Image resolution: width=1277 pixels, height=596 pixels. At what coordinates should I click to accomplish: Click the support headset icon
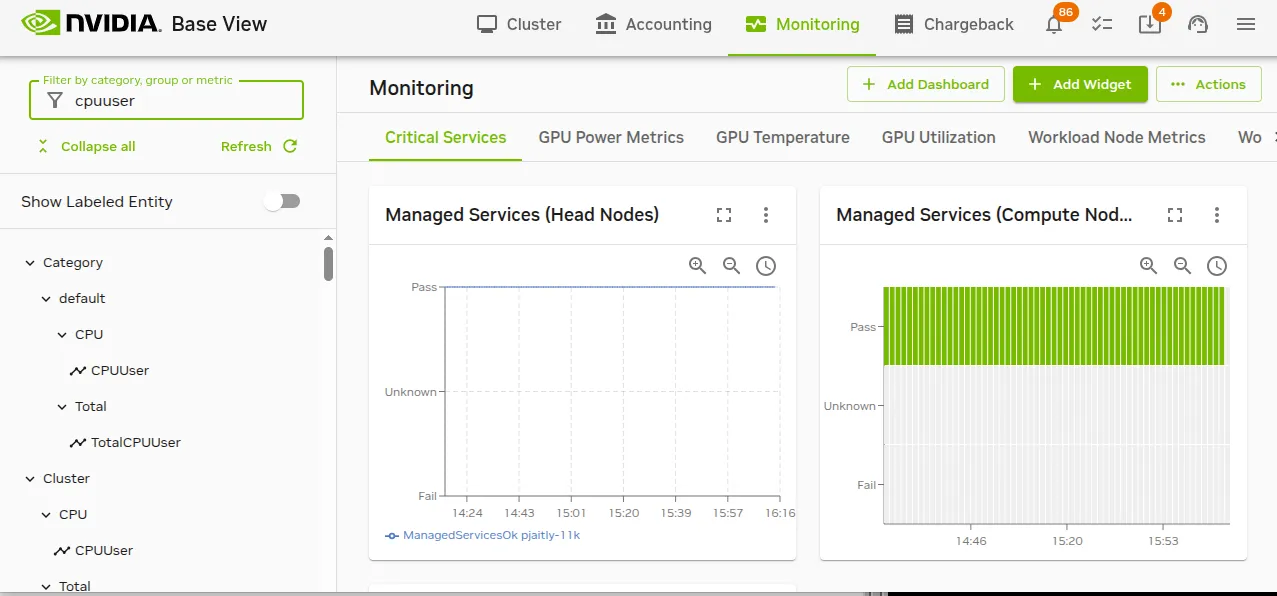point(1198,24)
